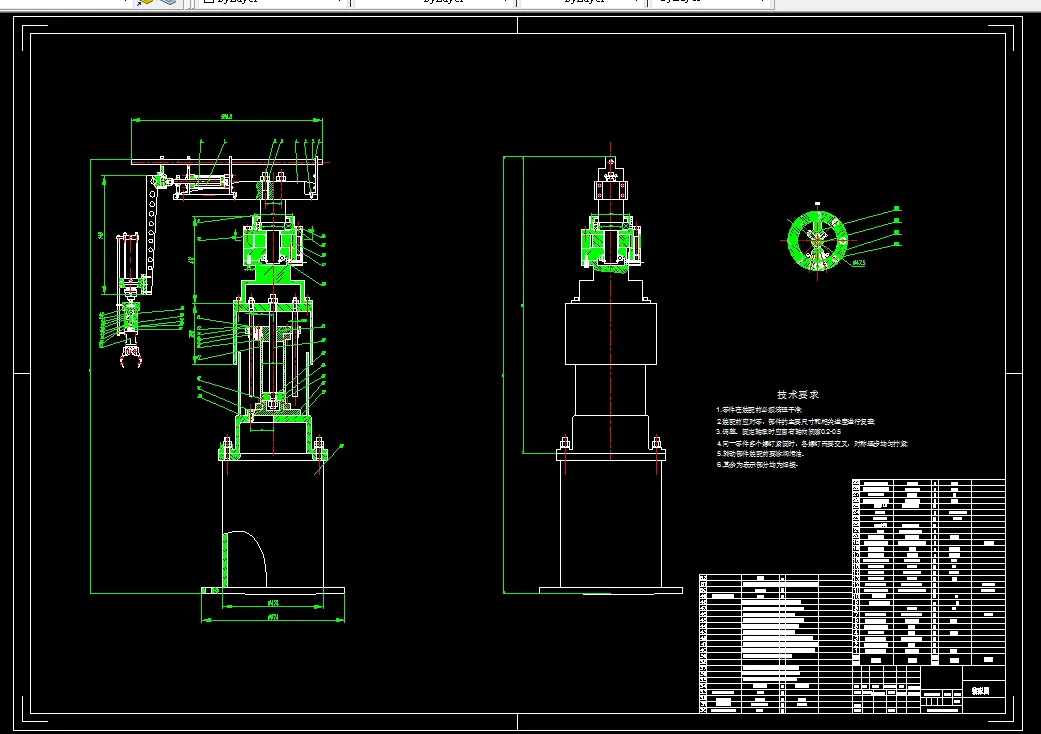
Task: Click the top horizontal dimension above the arm
Action: click(x=227, y=118)
